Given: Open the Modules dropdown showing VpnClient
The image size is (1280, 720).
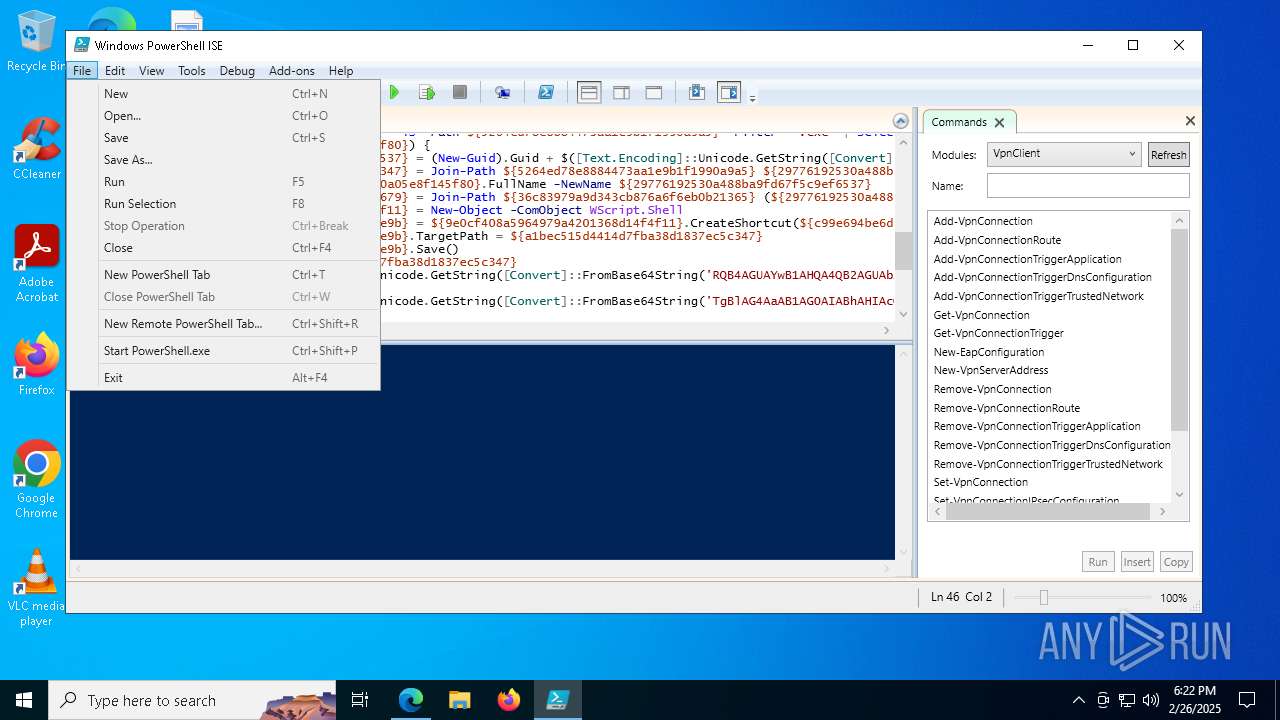Looking at the screenshot, I should [x=1064, y=154].
